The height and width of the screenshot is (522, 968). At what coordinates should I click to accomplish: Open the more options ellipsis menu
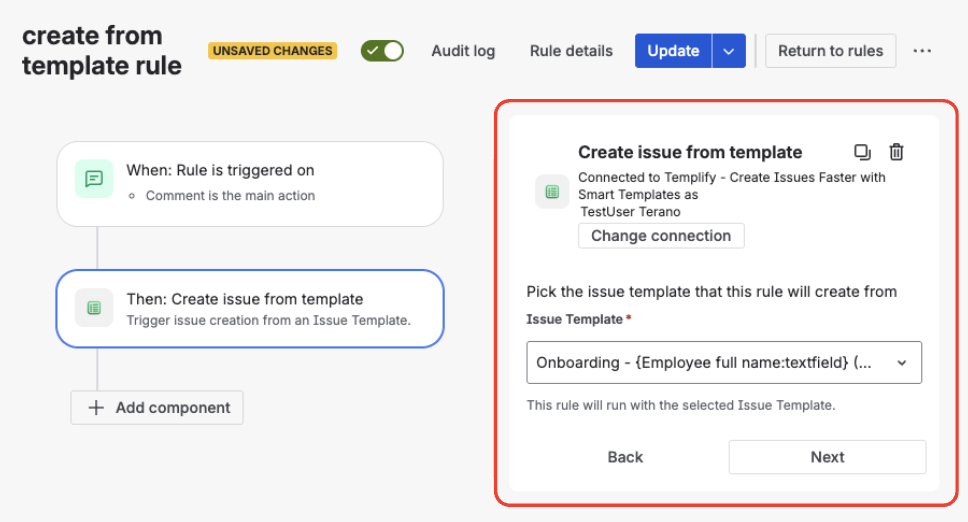point(922,51)
